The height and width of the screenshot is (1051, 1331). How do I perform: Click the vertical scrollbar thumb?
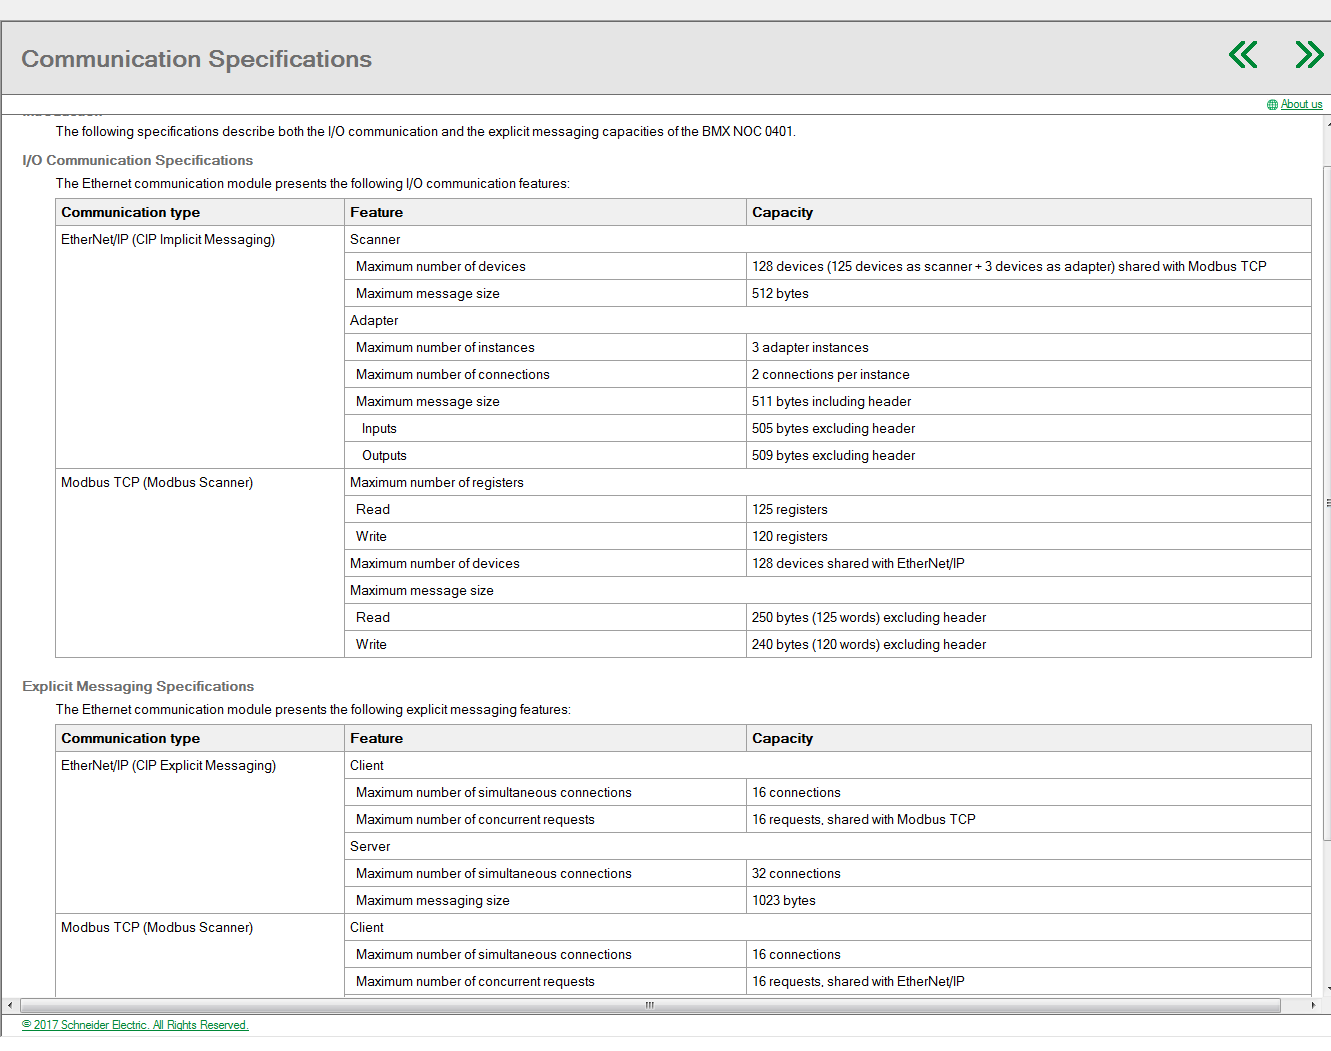point(1327,502)
